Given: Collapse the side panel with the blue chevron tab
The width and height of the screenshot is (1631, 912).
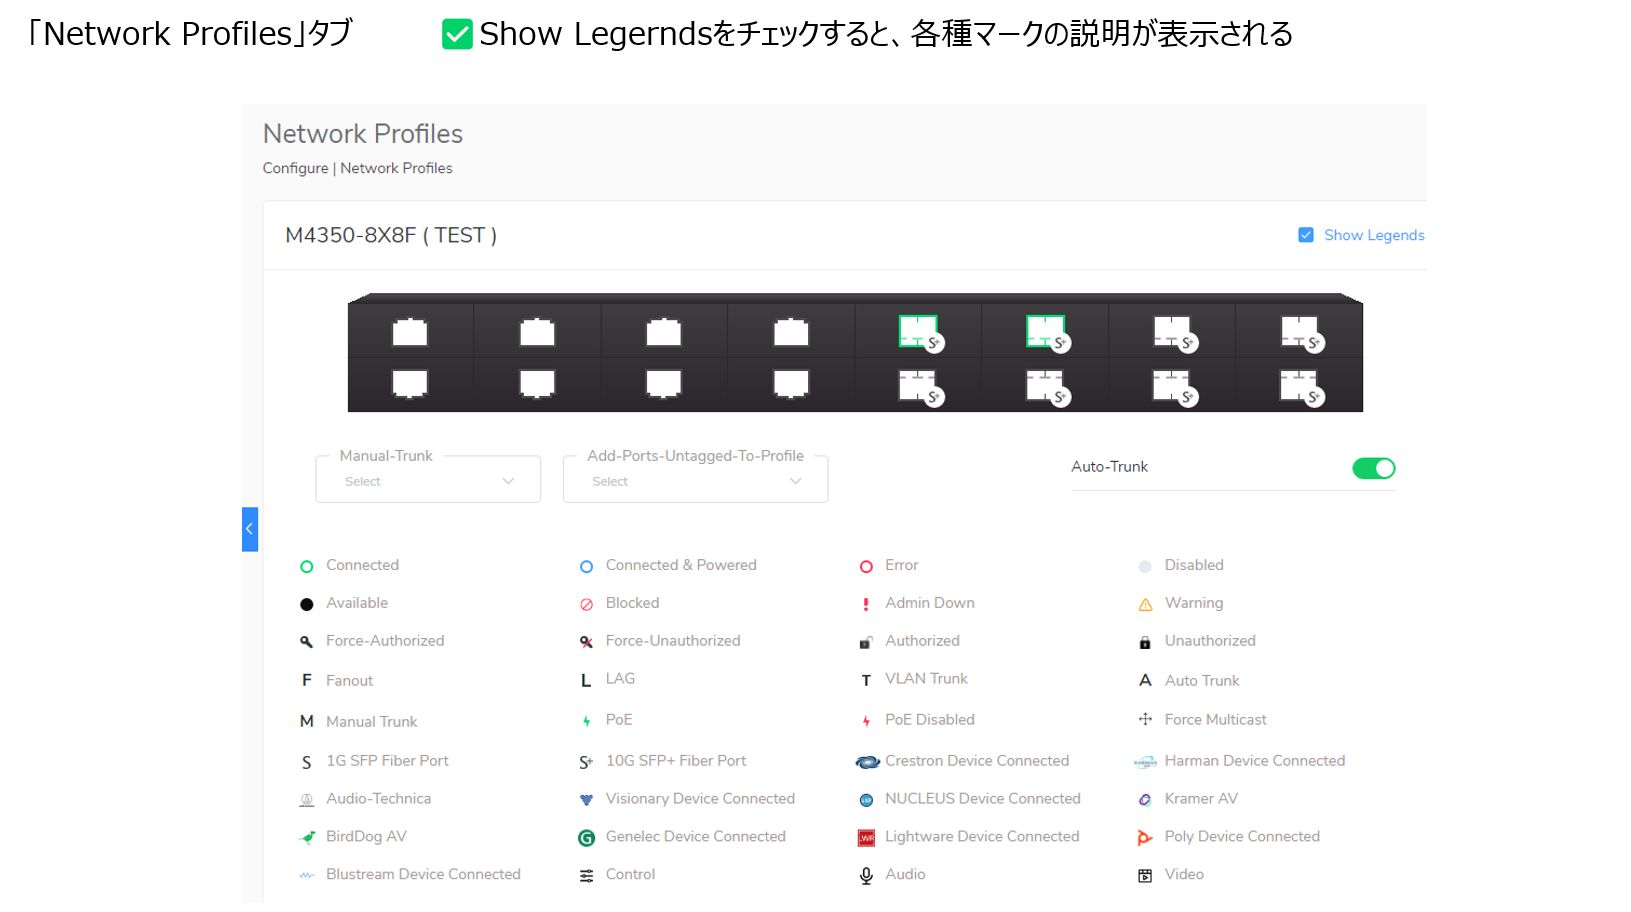Looking at the screenshot, I should tap(250, 529).
